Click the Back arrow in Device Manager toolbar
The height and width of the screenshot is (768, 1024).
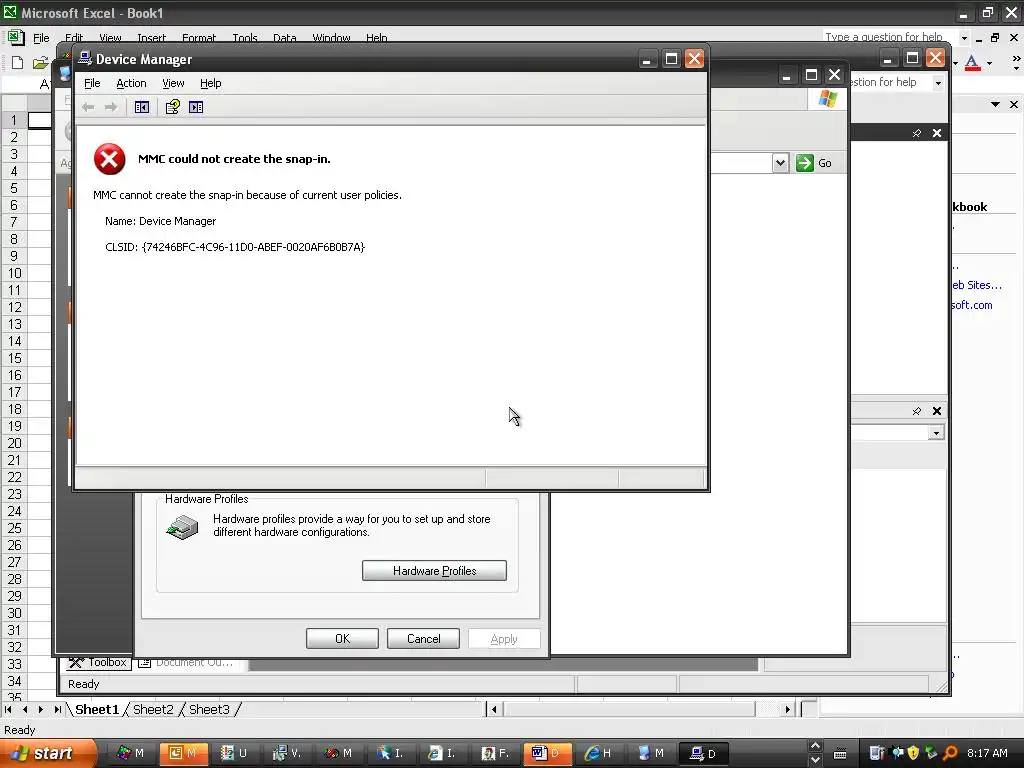tap(88, 107)
